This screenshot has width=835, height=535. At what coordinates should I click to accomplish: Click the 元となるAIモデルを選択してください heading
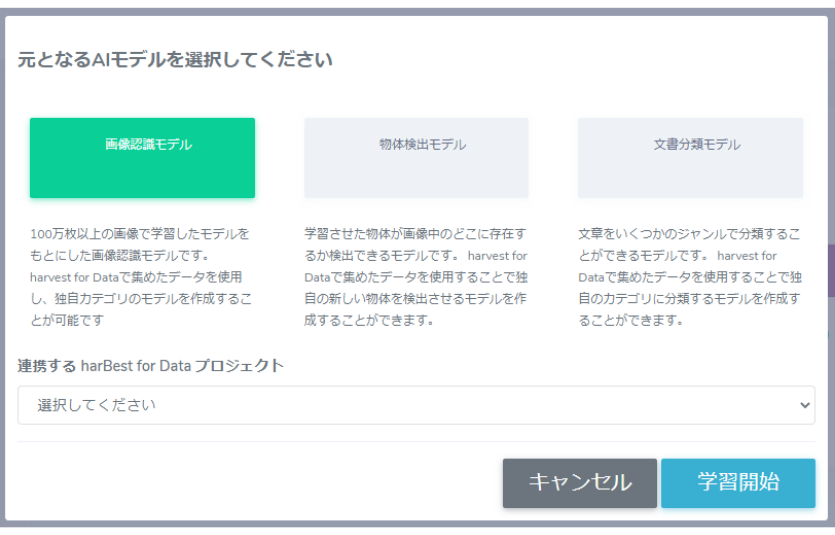175,60
